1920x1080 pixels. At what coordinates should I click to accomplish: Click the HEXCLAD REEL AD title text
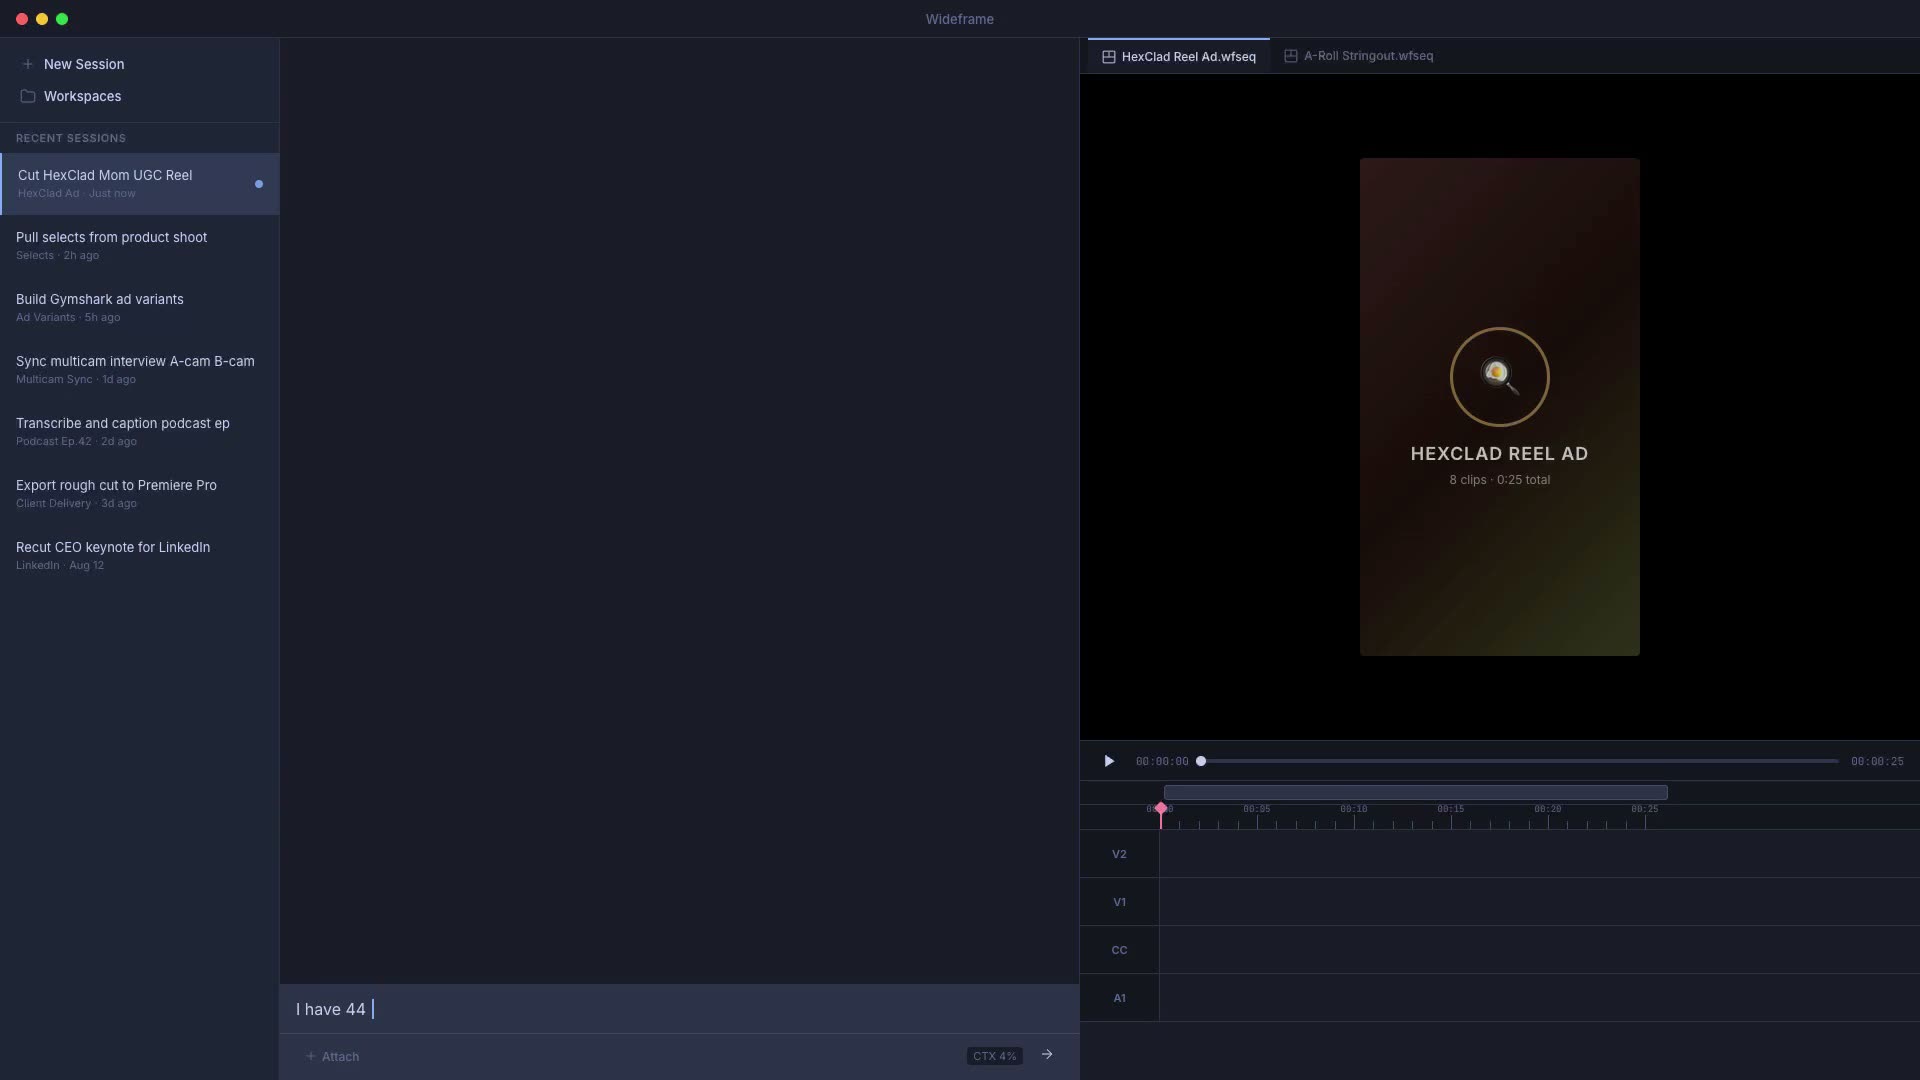pyautogui.click(x=1499, y=454)
